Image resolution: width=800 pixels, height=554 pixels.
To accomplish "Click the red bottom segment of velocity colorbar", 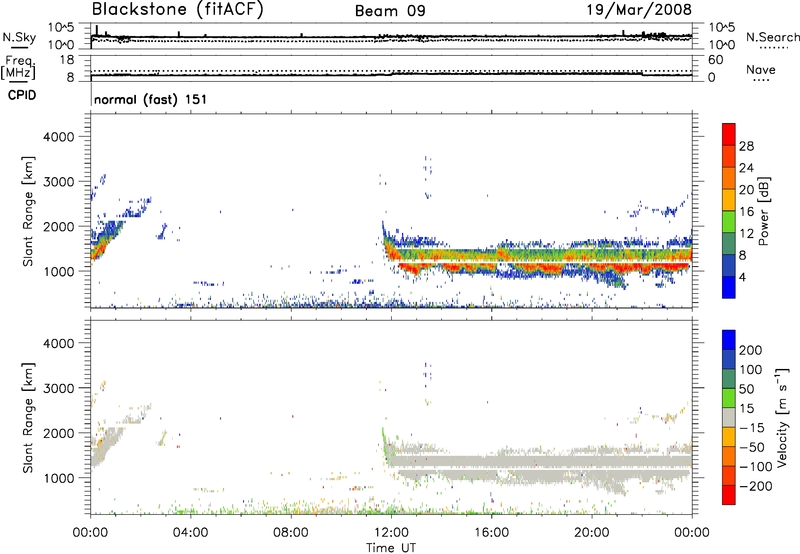I will pyautogui.click(x=729, y=495).
